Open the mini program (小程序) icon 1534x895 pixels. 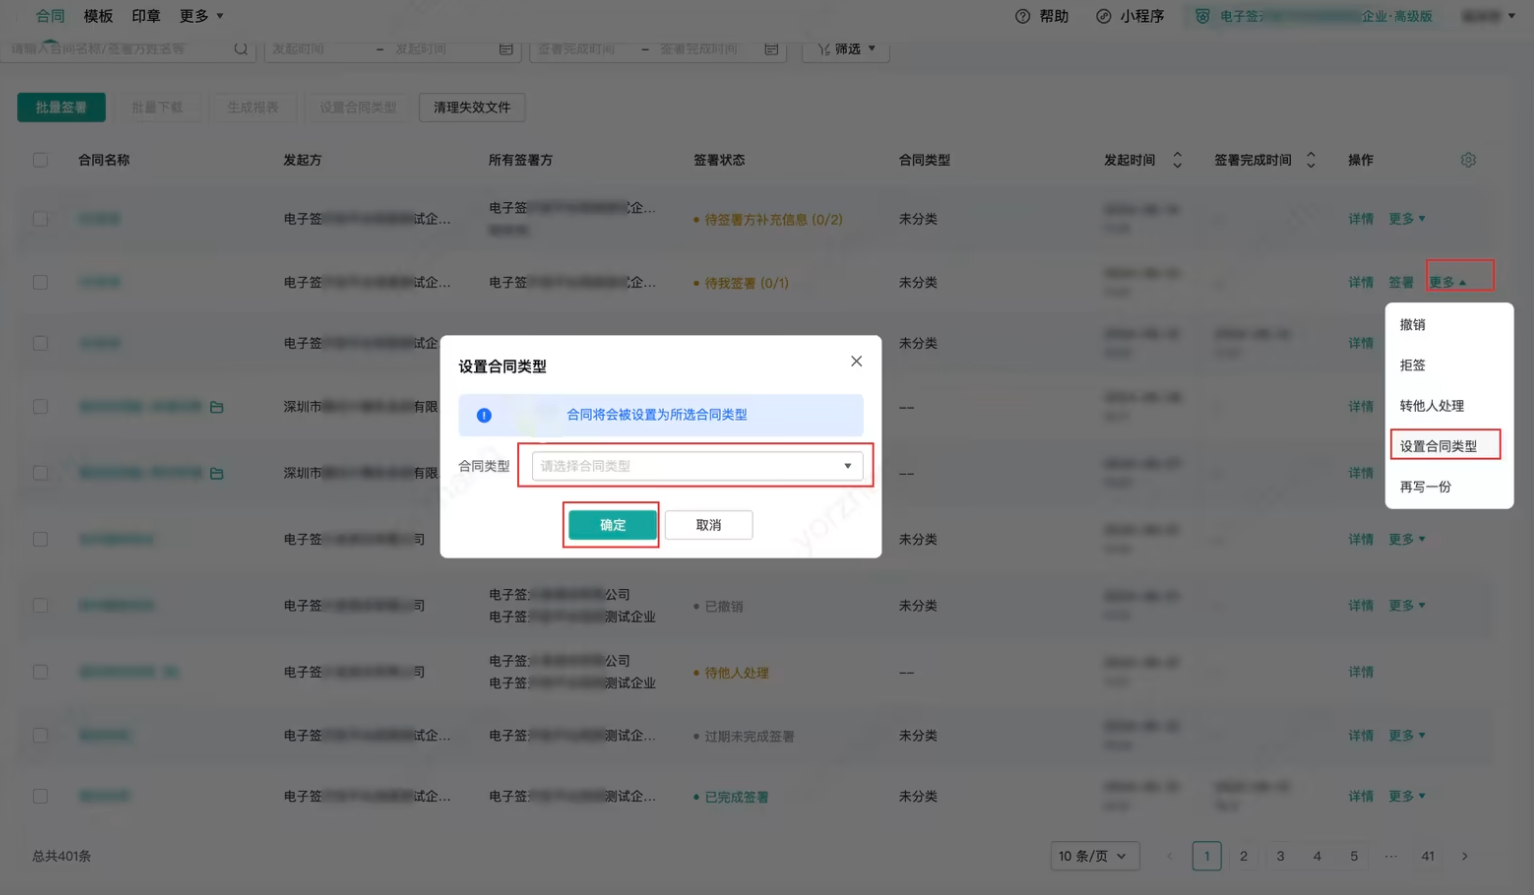pyautogui.click(x=1103, y=16)
